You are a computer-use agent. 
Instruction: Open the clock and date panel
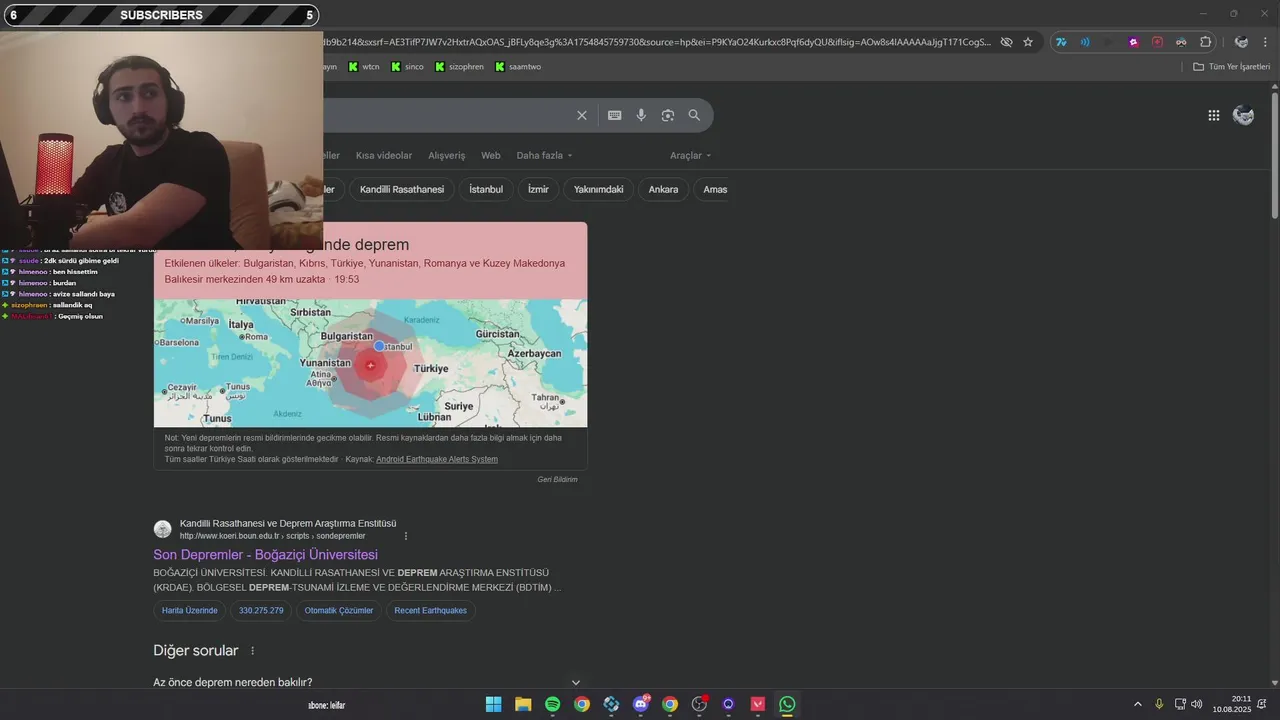tap(1232, 704)
